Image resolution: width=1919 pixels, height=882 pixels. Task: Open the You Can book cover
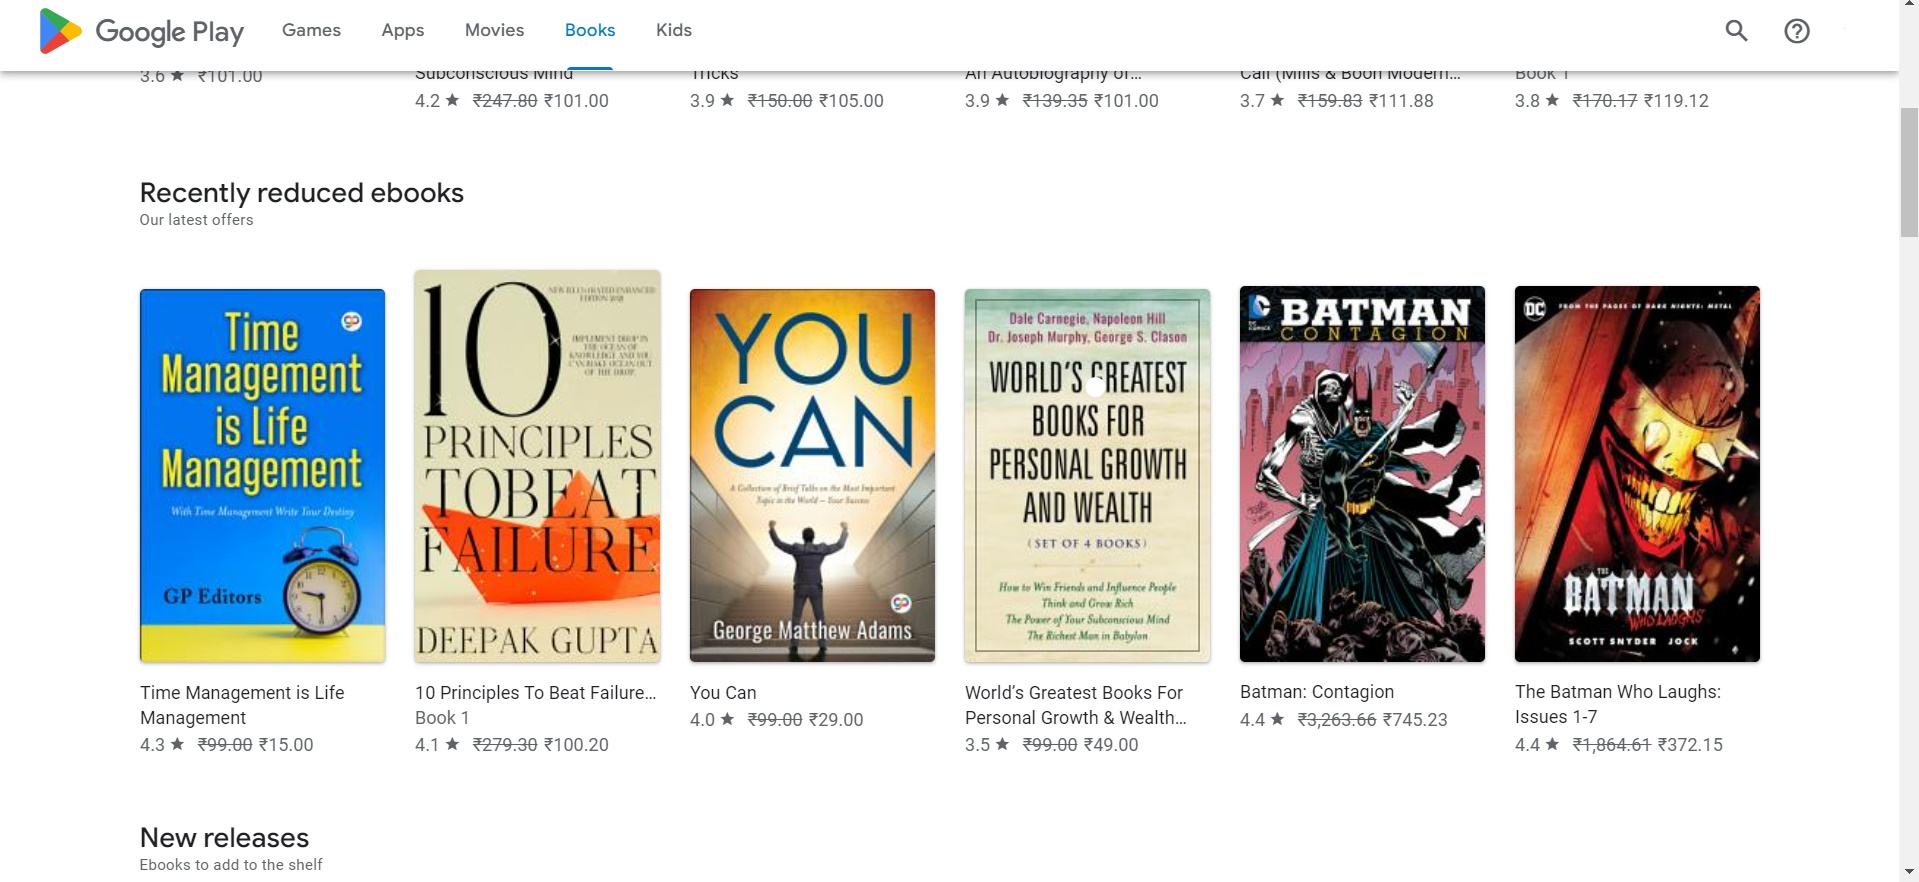(x=812, y=476)
